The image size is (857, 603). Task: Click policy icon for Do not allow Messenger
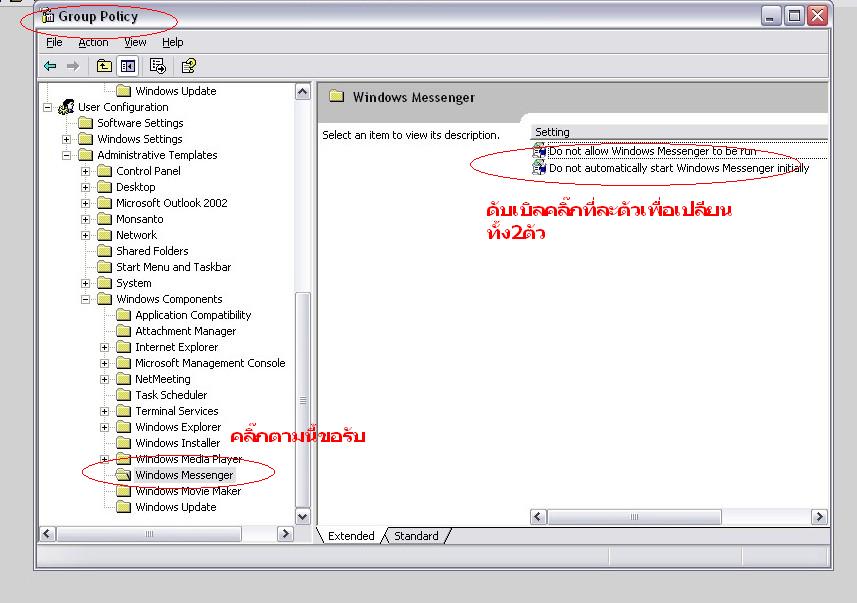(539, 151)
